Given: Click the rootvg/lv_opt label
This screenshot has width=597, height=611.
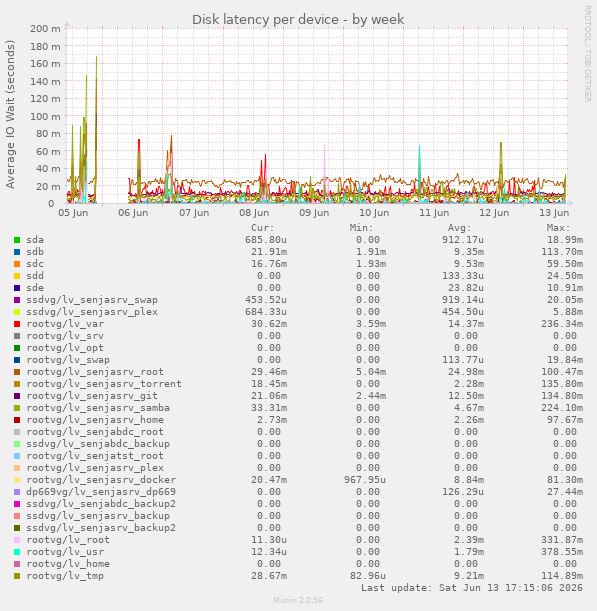Looking at the screenshot, I should coord(65,348).
